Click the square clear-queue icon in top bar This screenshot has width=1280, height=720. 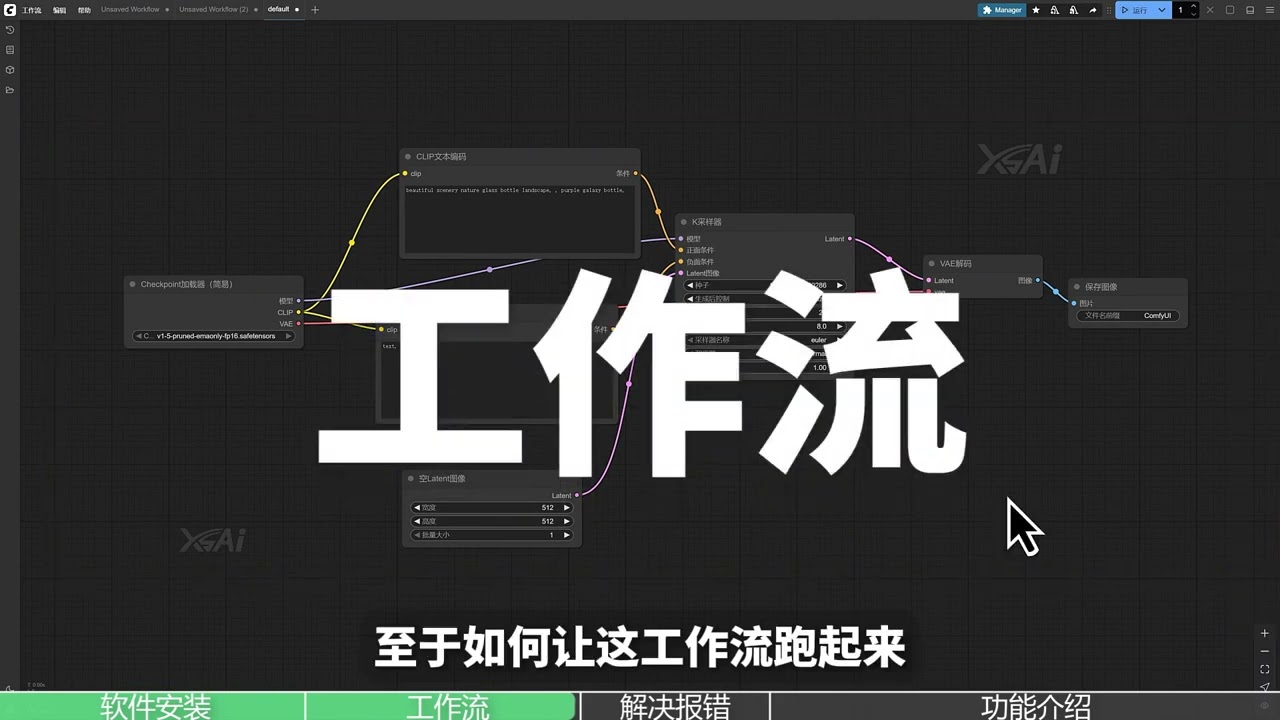(x=1230, y=10)
